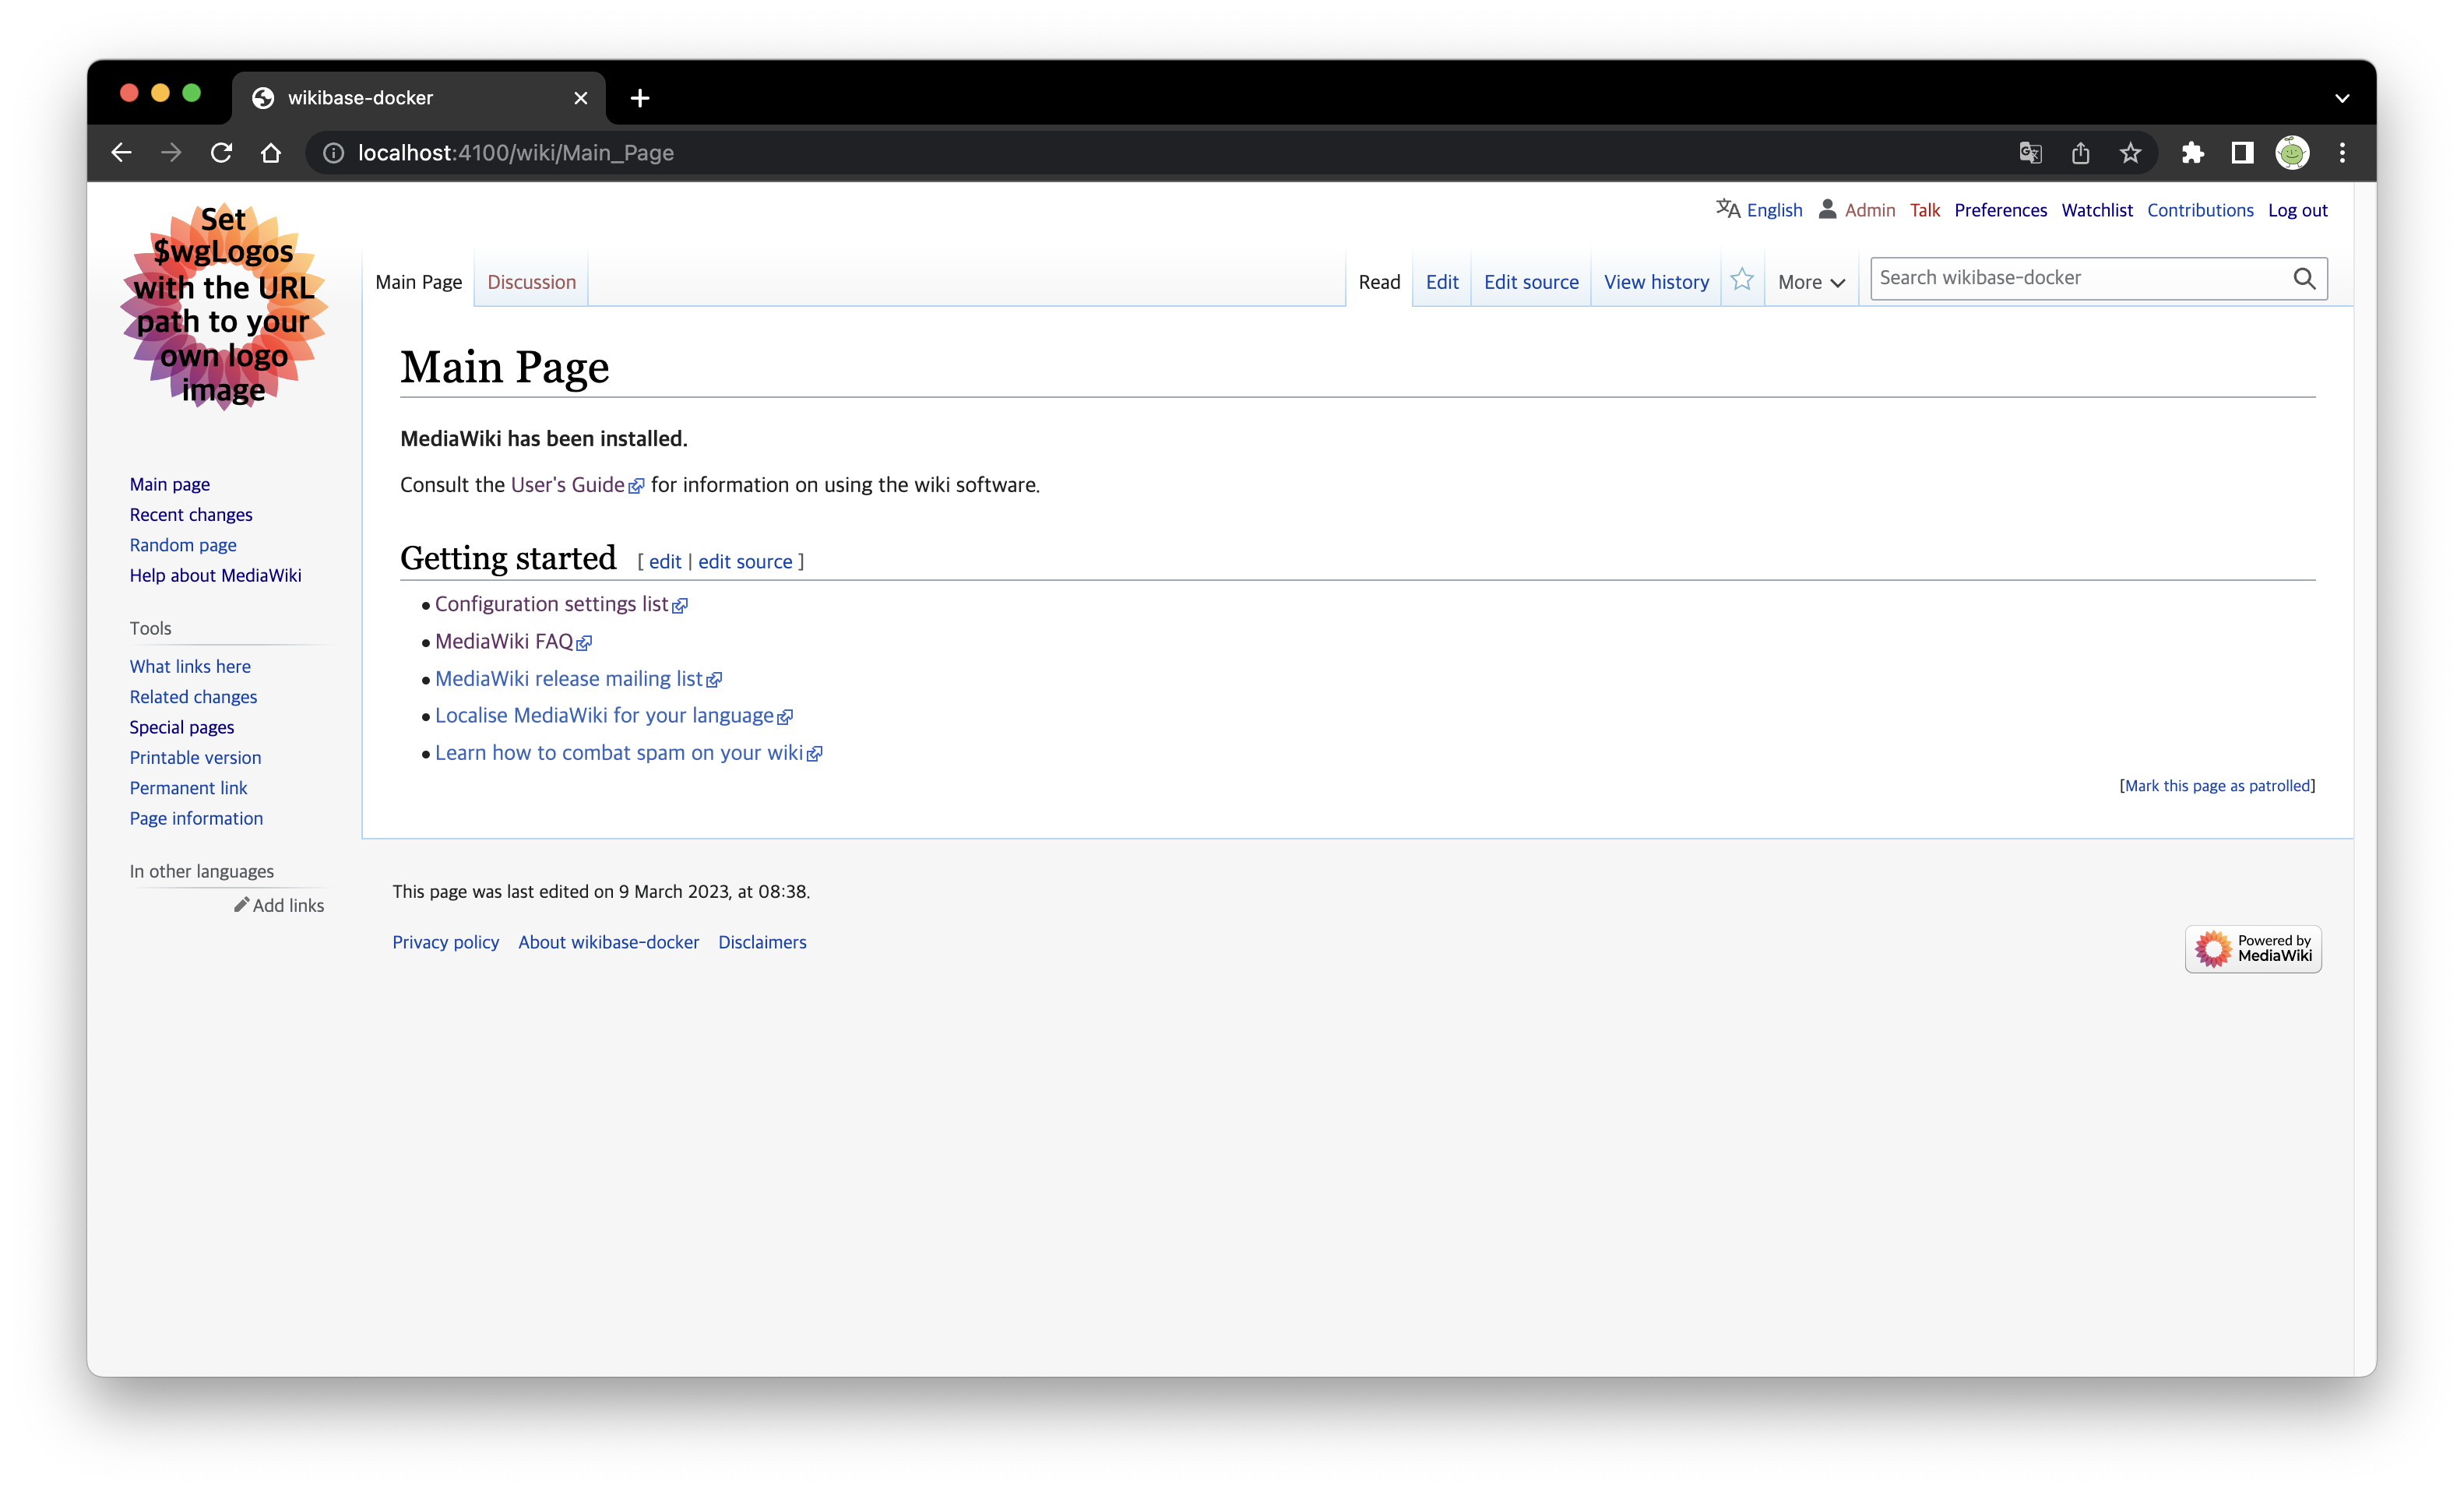
Task: Click the browser profile avatar
Action: tap(2292, 152)
